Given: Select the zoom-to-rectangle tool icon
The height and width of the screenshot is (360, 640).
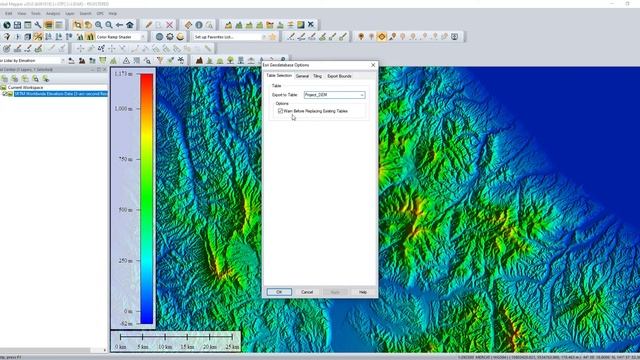Looking at the screenshot, I should point(77,25).
